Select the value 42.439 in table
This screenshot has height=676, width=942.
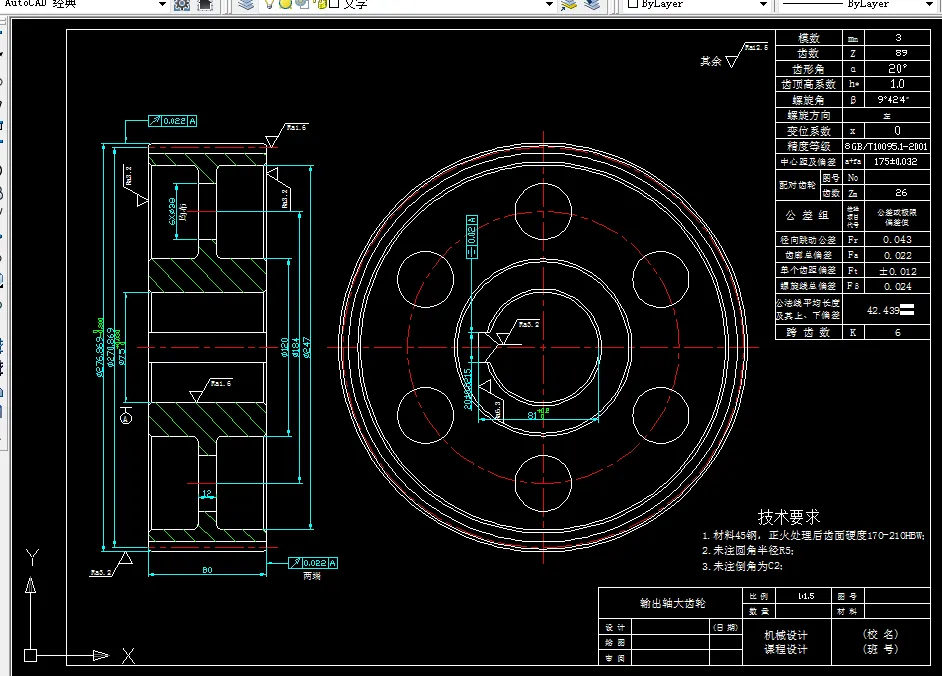pyautogui.click(x=883, y=311)
